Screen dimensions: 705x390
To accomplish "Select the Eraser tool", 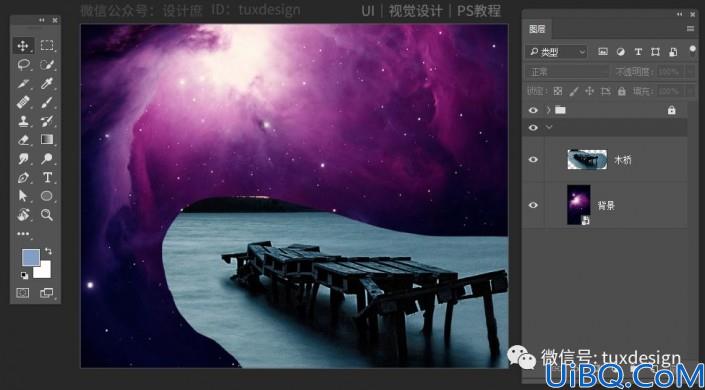I will [23, 140].
